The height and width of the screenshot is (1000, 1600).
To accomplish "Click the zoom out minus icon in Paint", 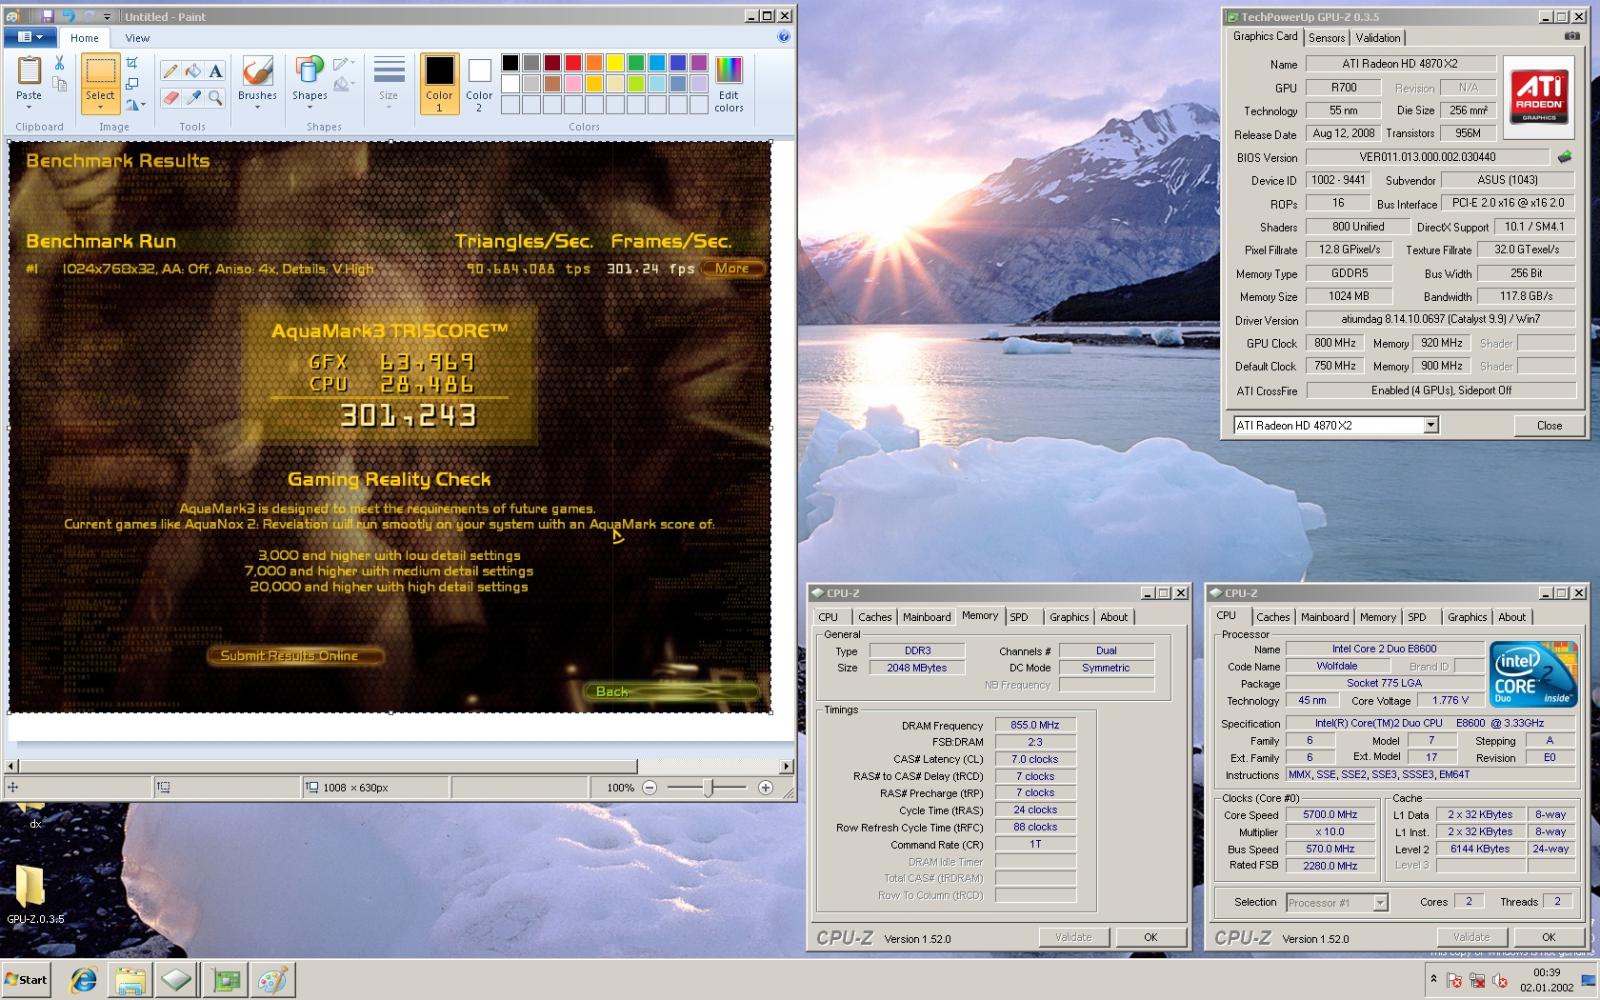I will tap(650, 788).
